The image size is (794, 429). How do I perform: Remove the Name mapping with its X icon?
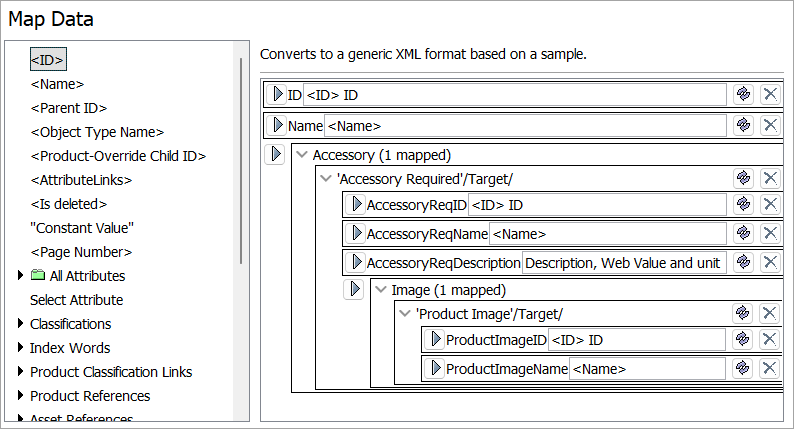tap(770, 125)
